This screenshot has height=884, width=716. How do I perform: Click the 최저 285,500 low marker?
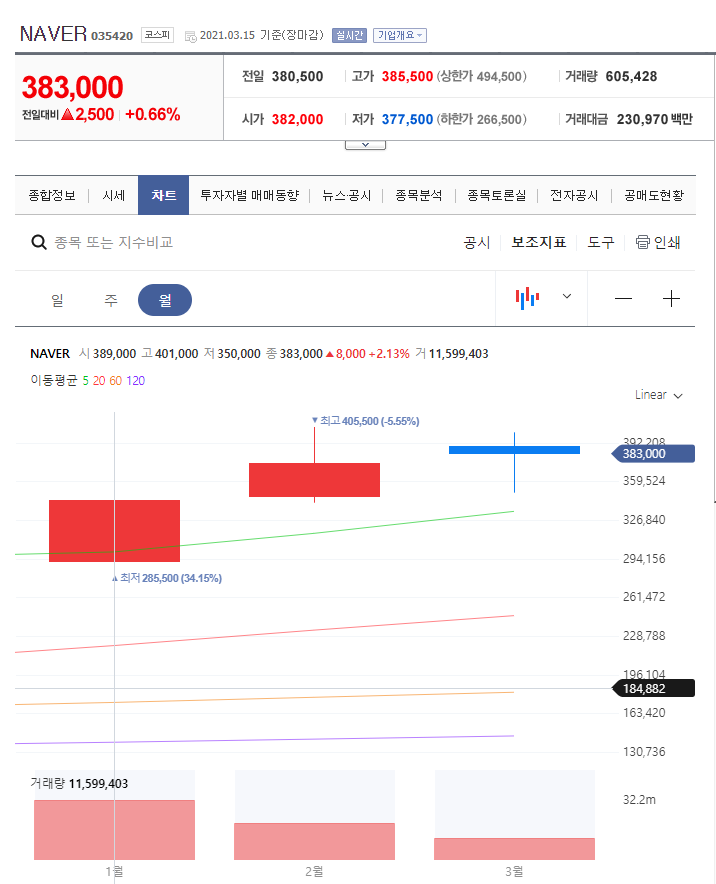(167, 578)
